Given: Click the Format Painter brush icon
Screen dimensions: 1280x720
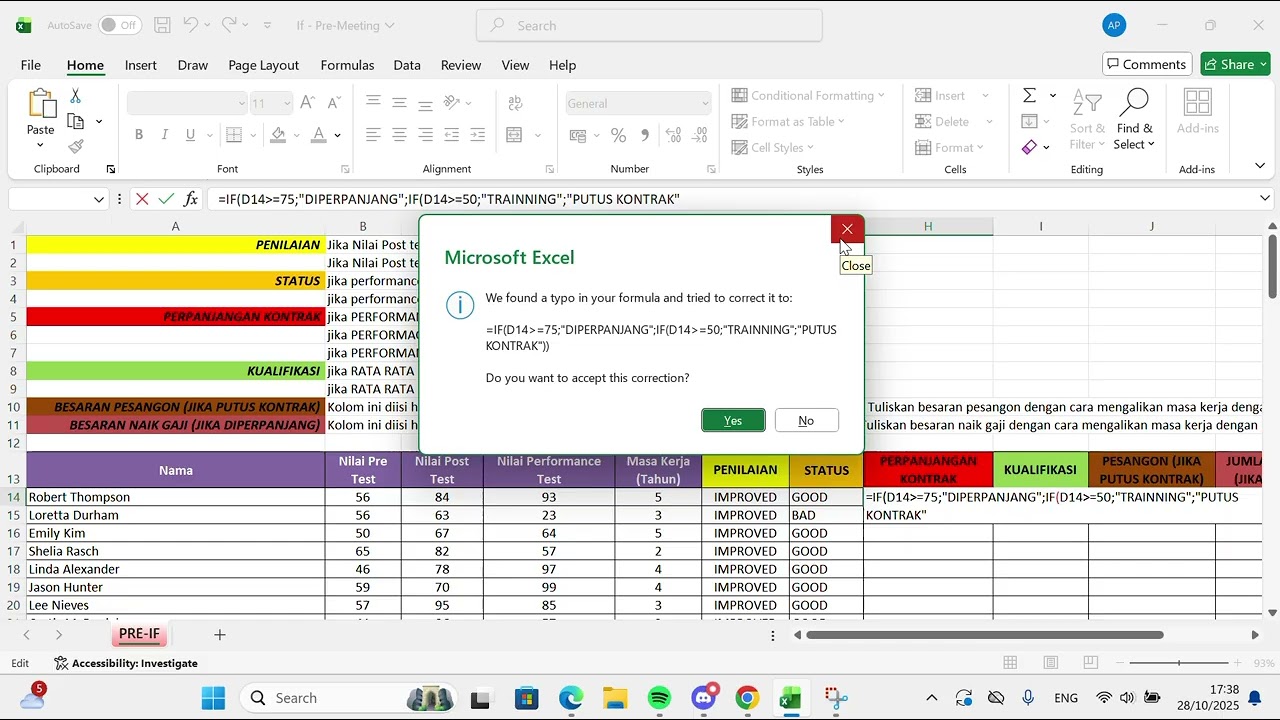Looking at the screenshot, I should (x=76, y=146).
